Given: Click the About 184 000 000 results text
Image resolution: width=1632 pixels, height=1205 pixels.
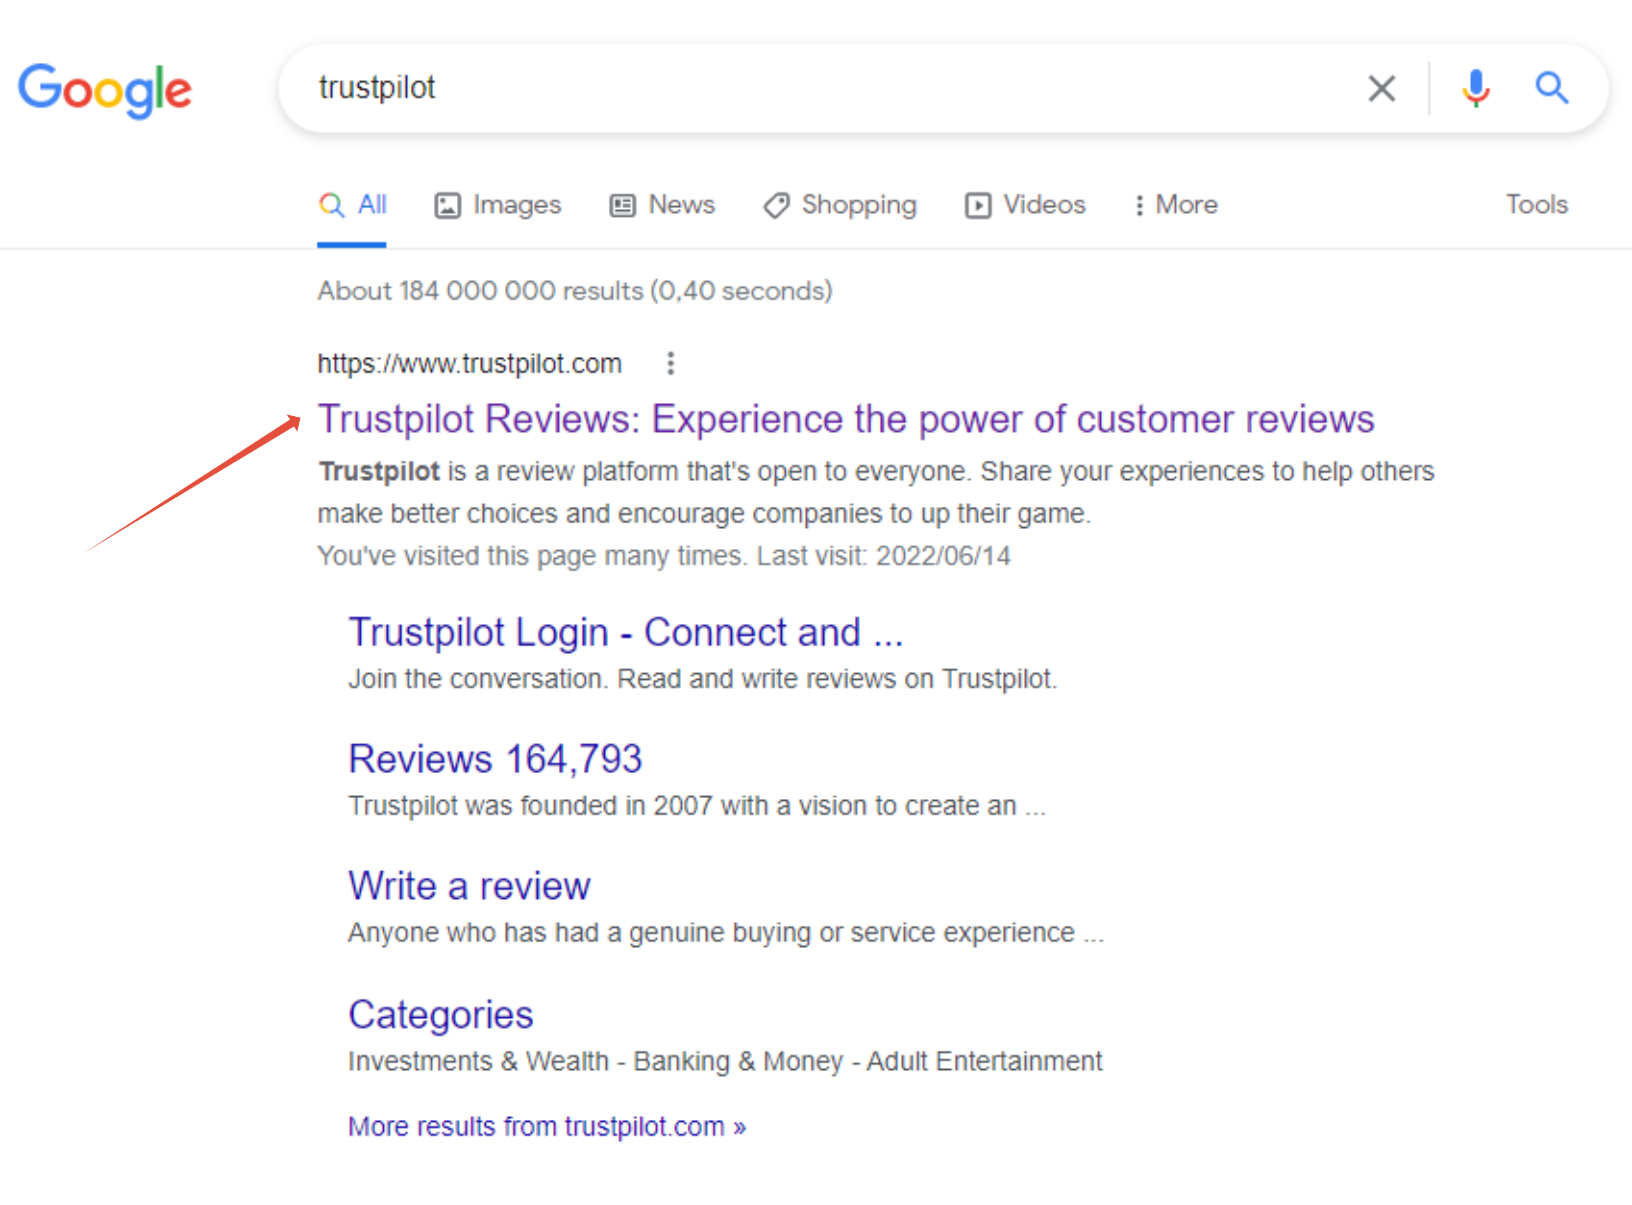Looking at the screenshot, I should pos(575,291).
